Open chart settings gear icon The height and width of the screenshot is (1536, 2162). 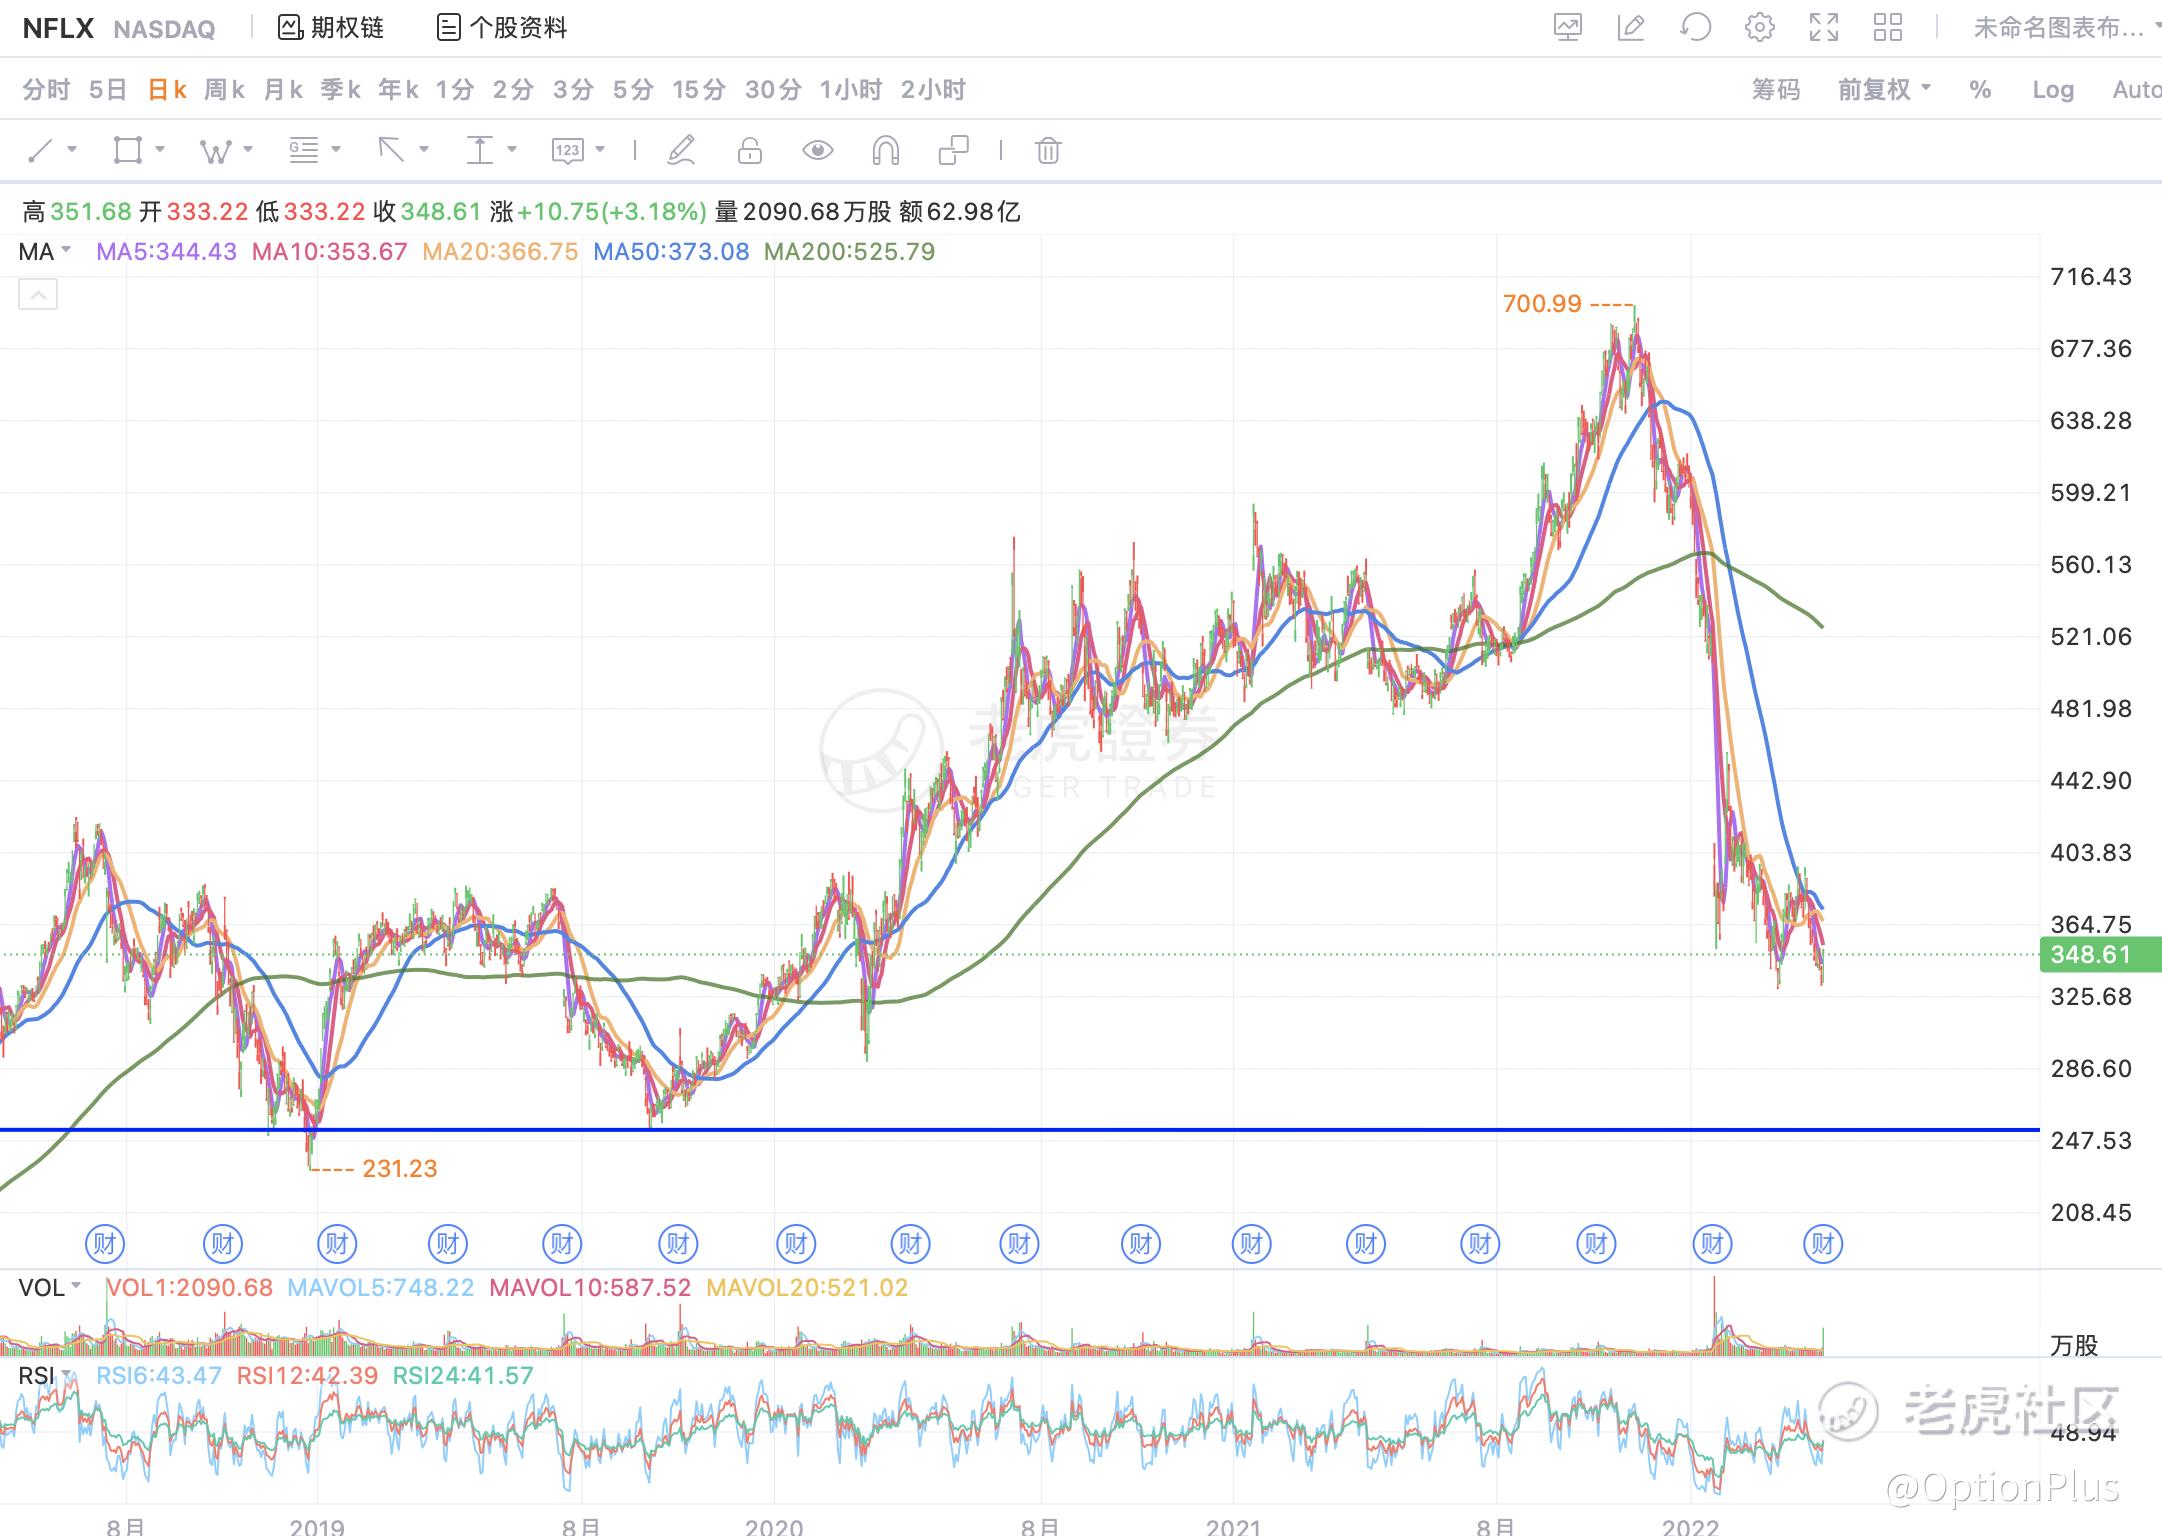click(x=1759, y=27)
